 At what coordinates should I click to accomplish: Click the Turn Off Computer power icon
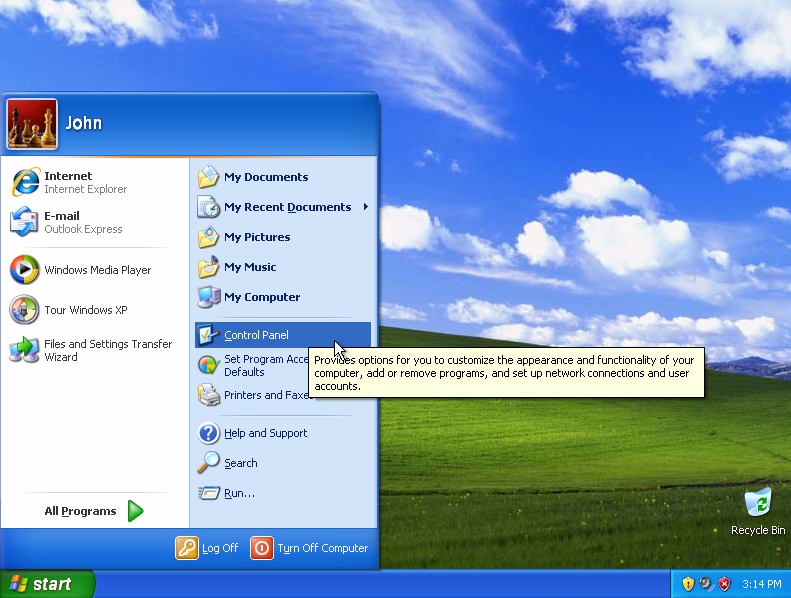[x=262, y=548]
